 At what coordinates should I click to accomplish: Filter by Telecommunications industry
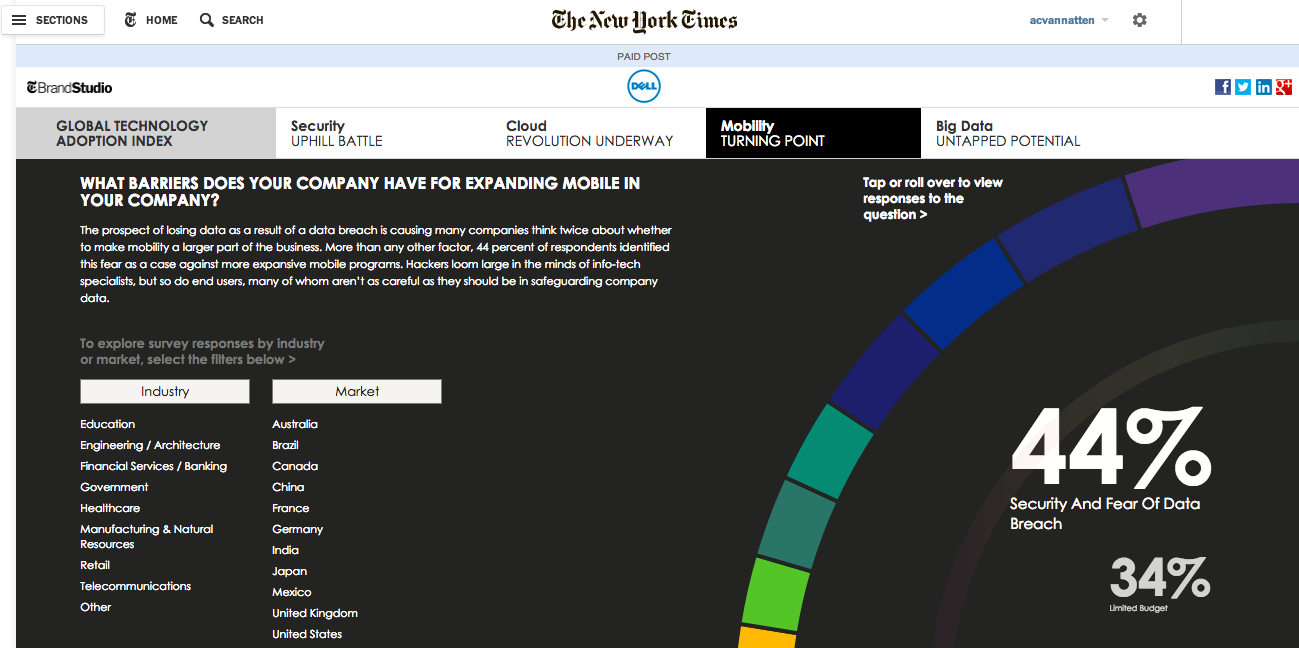[136, 586]
